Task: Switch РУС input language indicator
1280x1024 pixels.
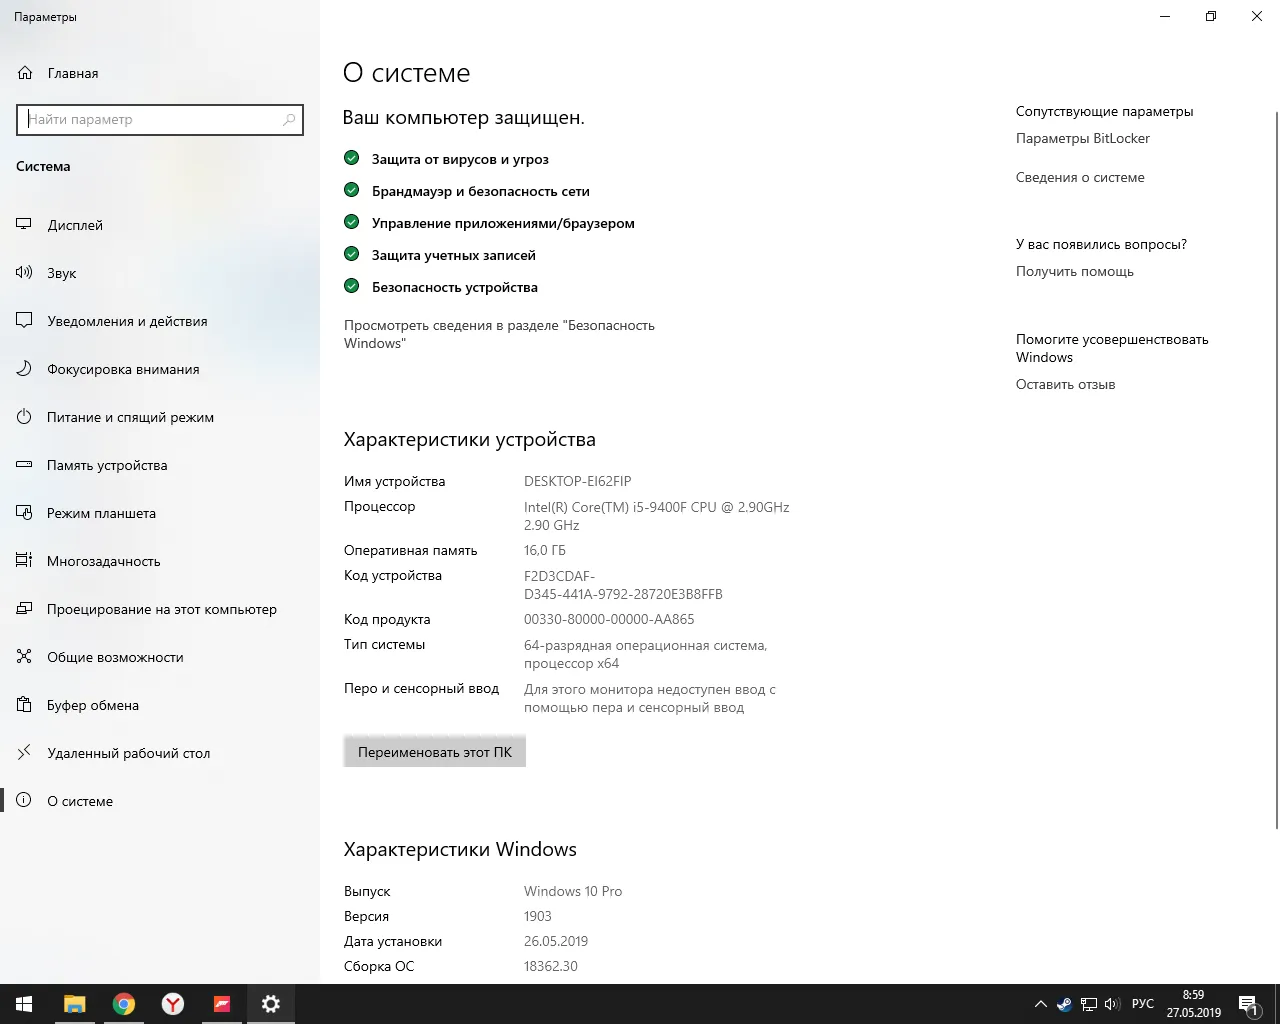Action: tap(1142, 1004)
